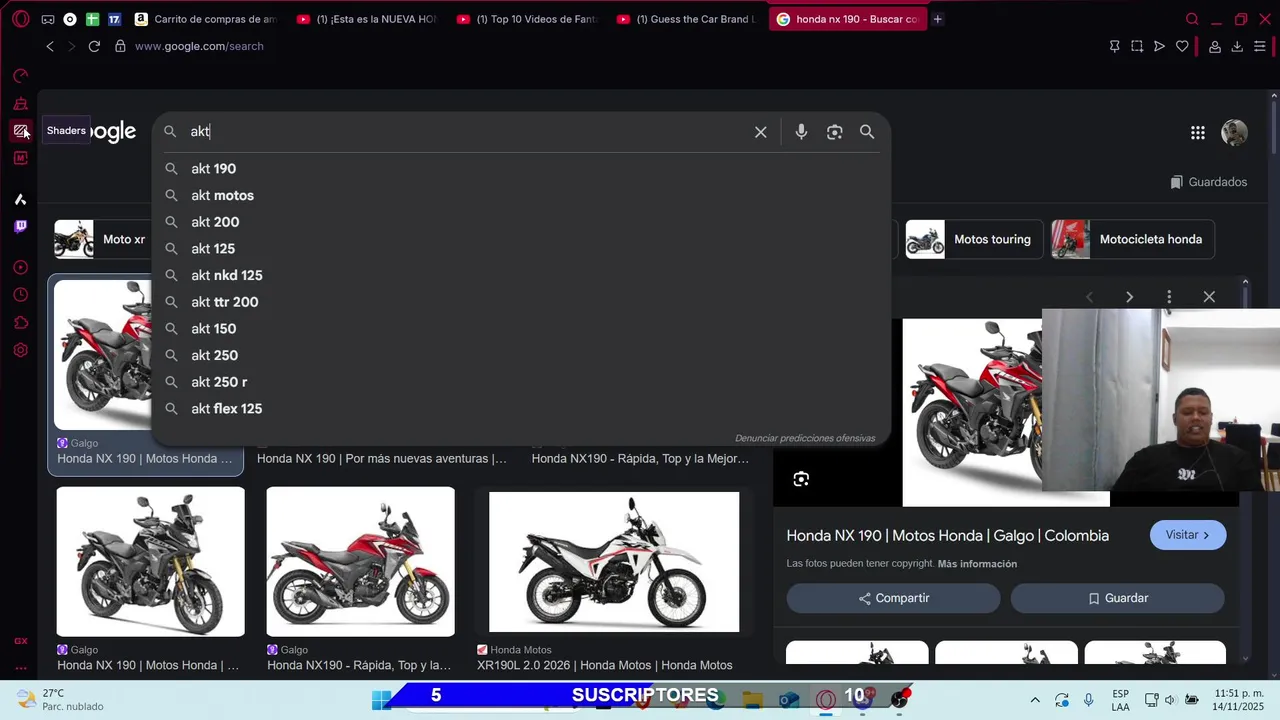
Task: Switch to Carrito de compras Amazon tab
Action: pos(205,19)
